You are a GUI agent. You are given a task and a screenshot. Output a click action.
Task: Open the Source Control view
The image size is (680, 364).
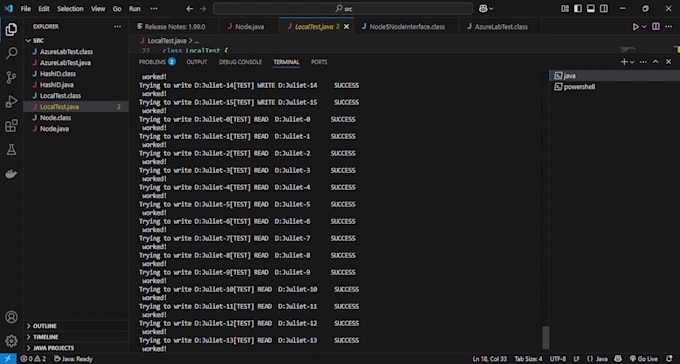(11, 78)
